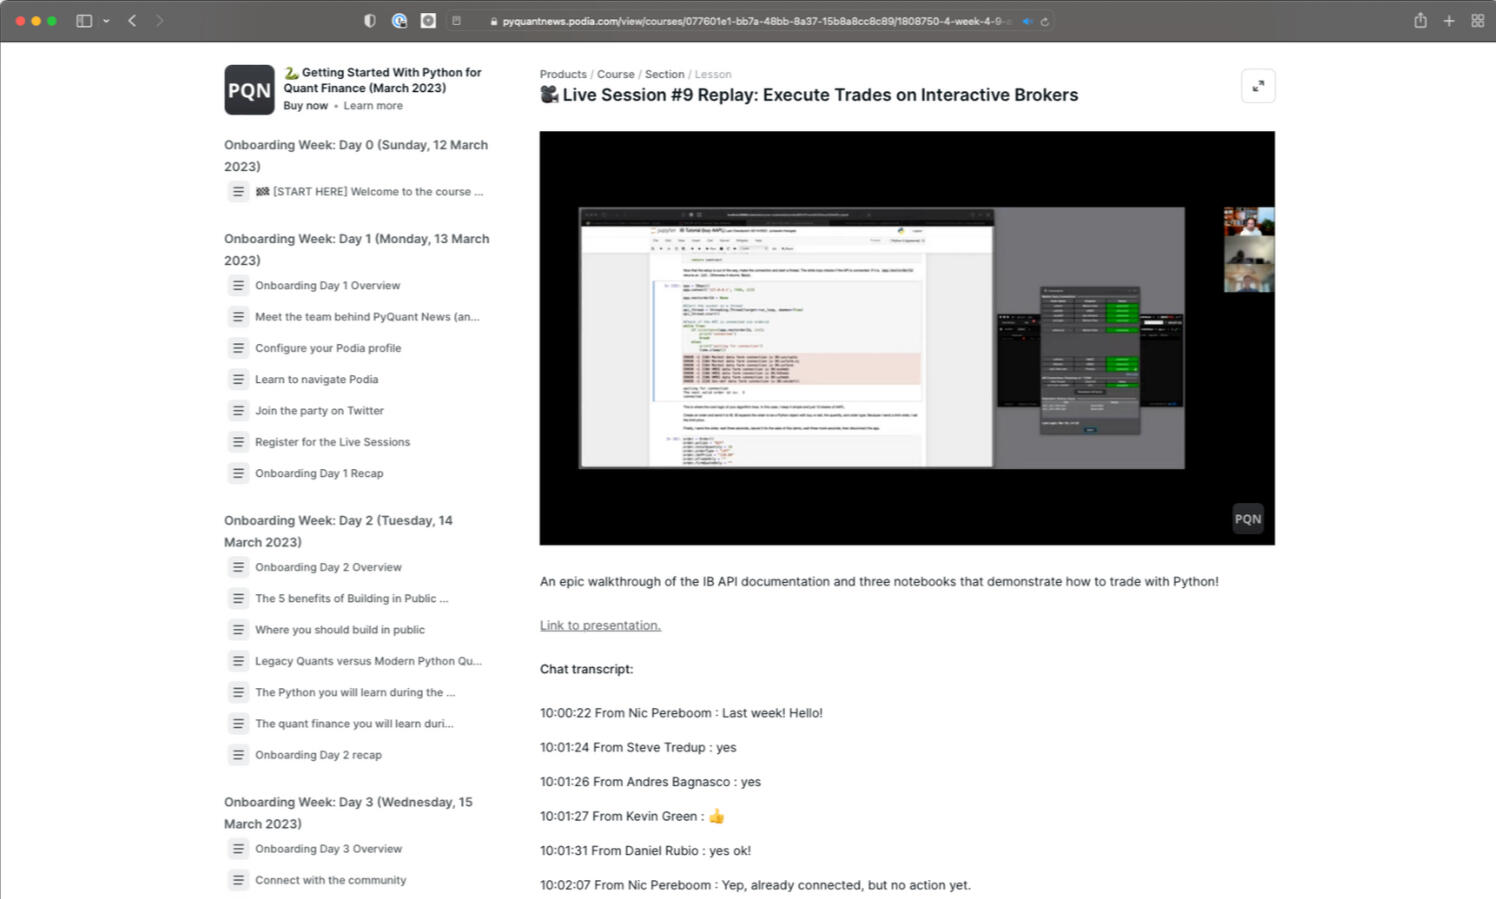Image resolution: width=1496 pixels, height=899 pixels.
Task: Open the Onboarding Day 1 Overview lesson
Action: [x=327, y=286]
